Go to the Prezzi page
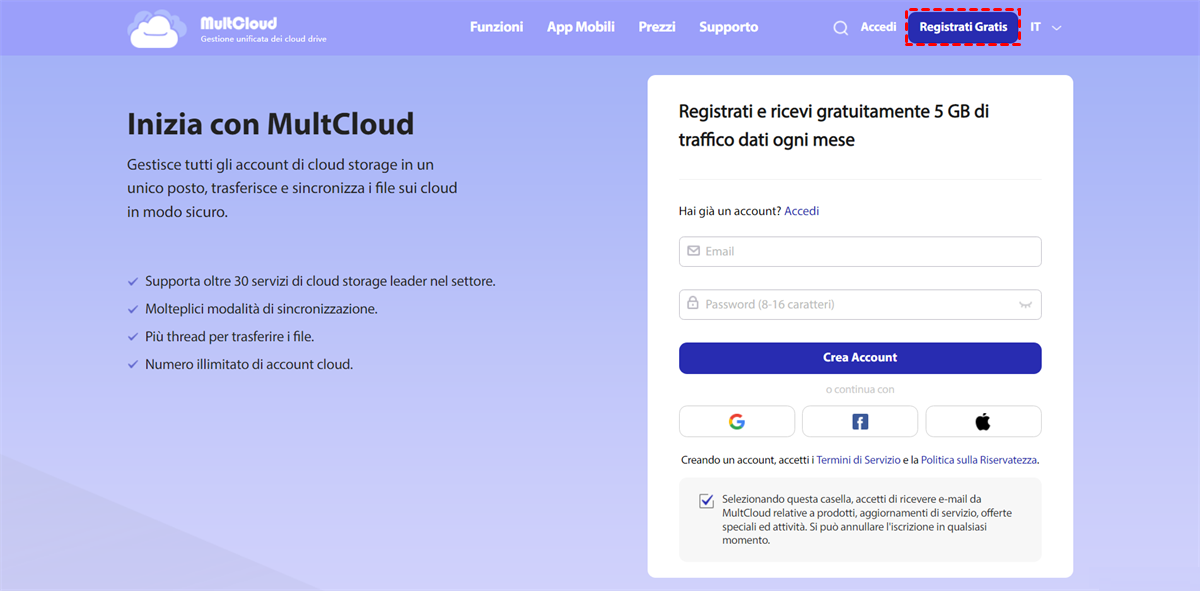Viewport: 1200px width, 591px height. click(657, 27)
